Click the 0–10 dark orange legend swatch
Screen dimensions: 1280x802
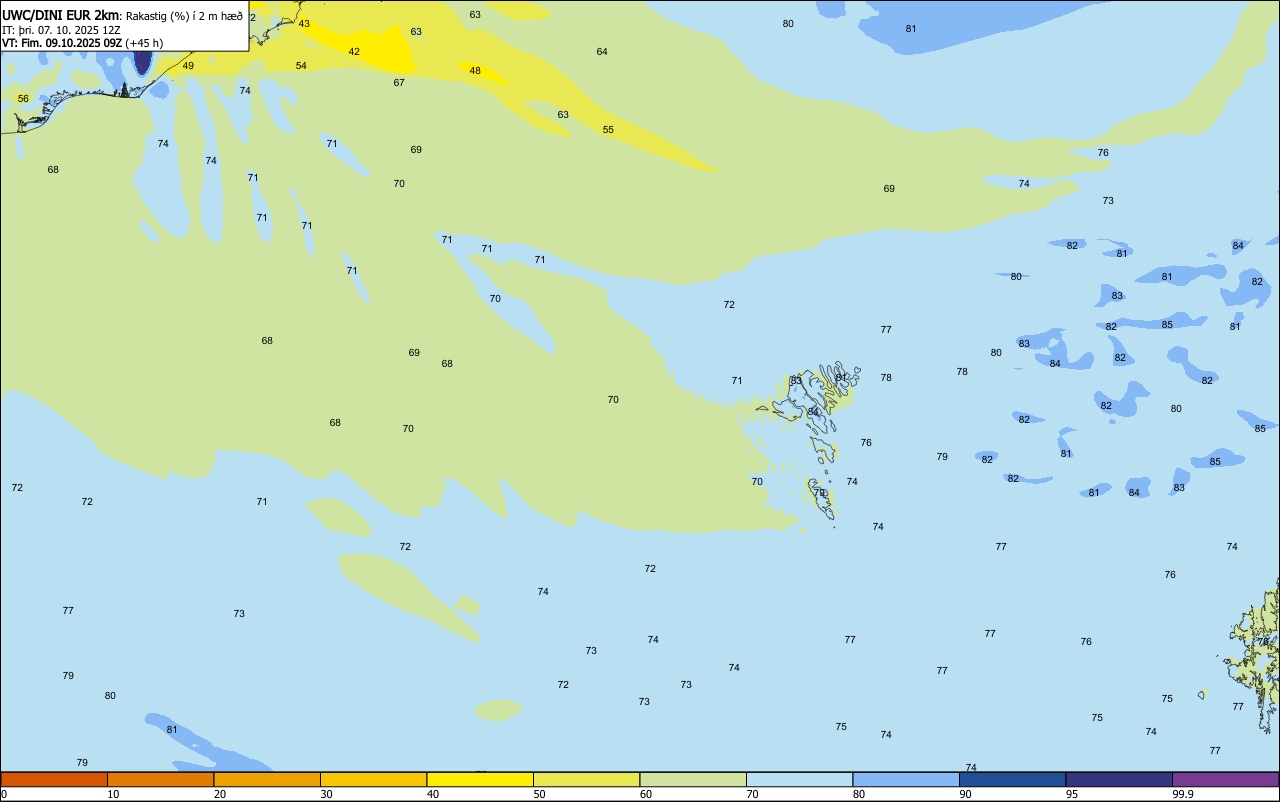point(54,779)
